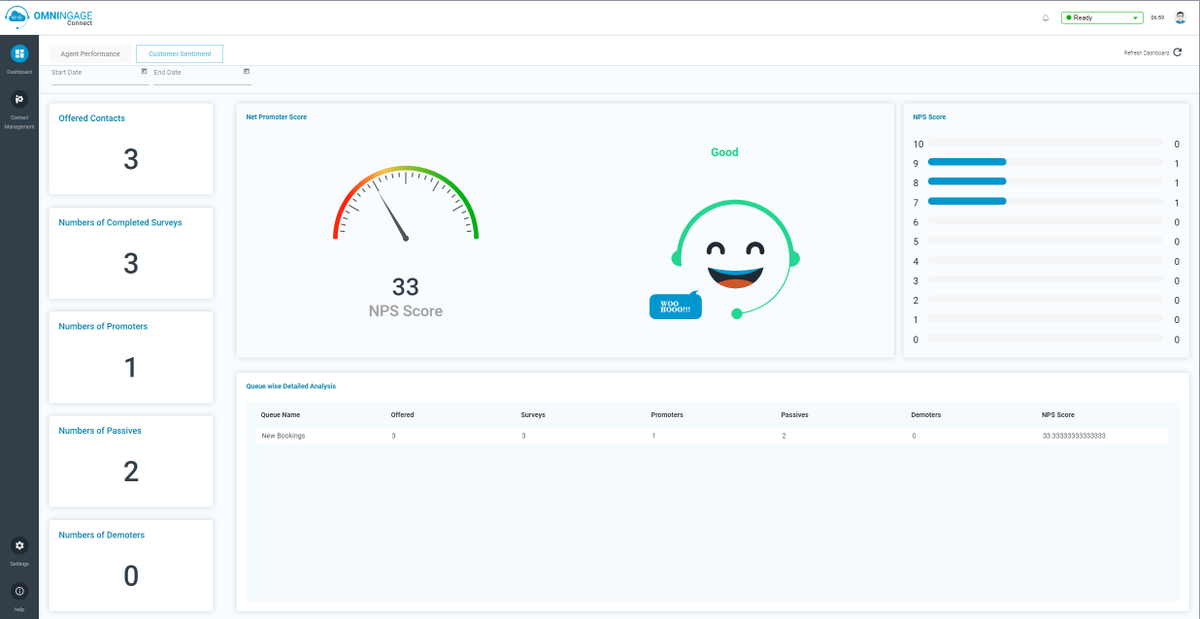
Task: Open the Start Date calendar icon
Action: point(144,71)
